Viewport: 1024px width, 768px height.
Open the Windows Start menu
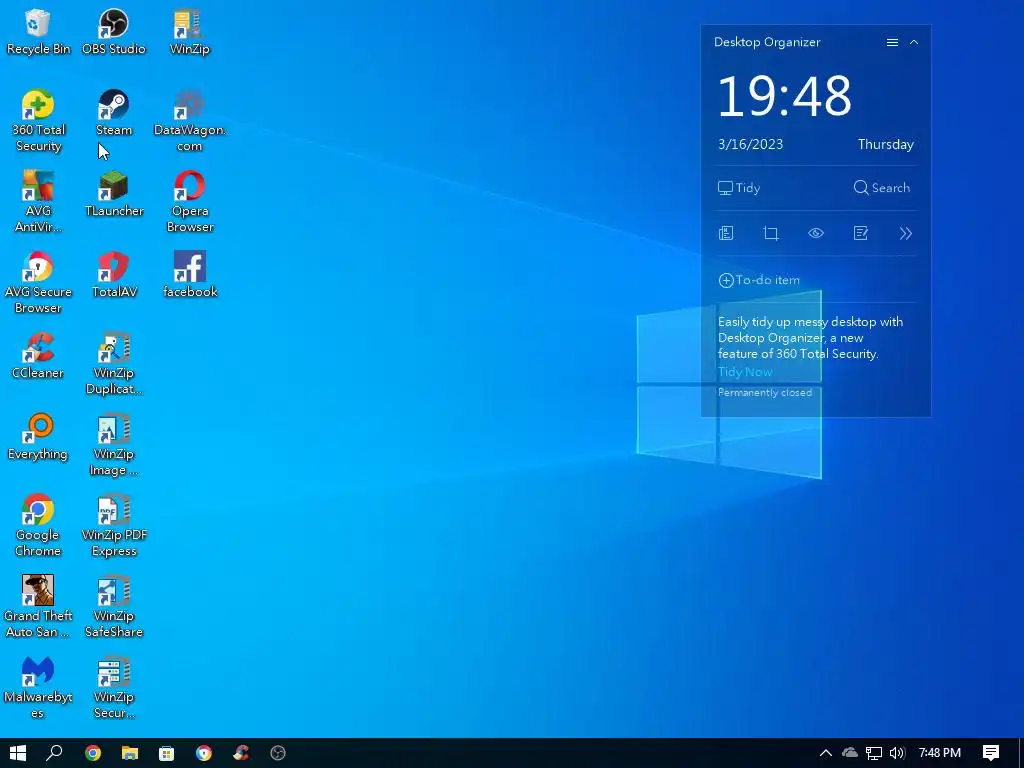18,753
